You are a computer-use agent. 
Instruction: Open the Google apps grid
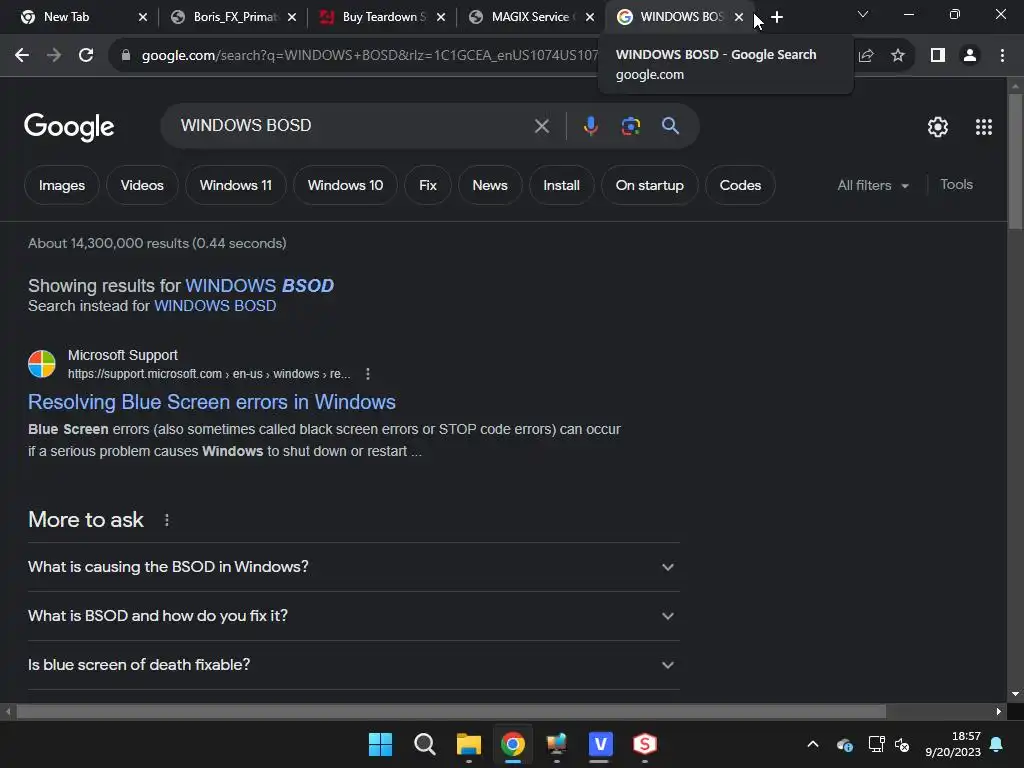click(984, 127)
